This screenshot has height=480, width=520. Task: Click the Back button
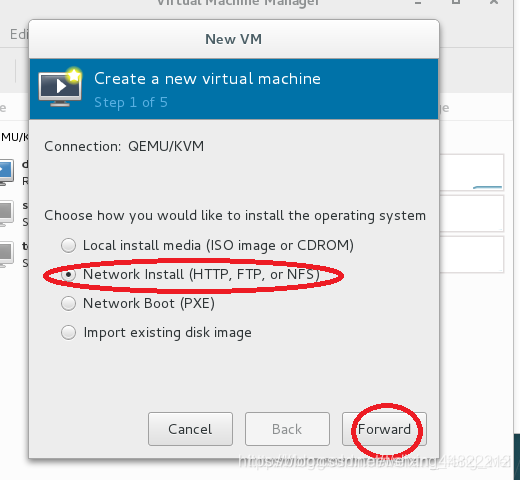click(x=287, y=429)
